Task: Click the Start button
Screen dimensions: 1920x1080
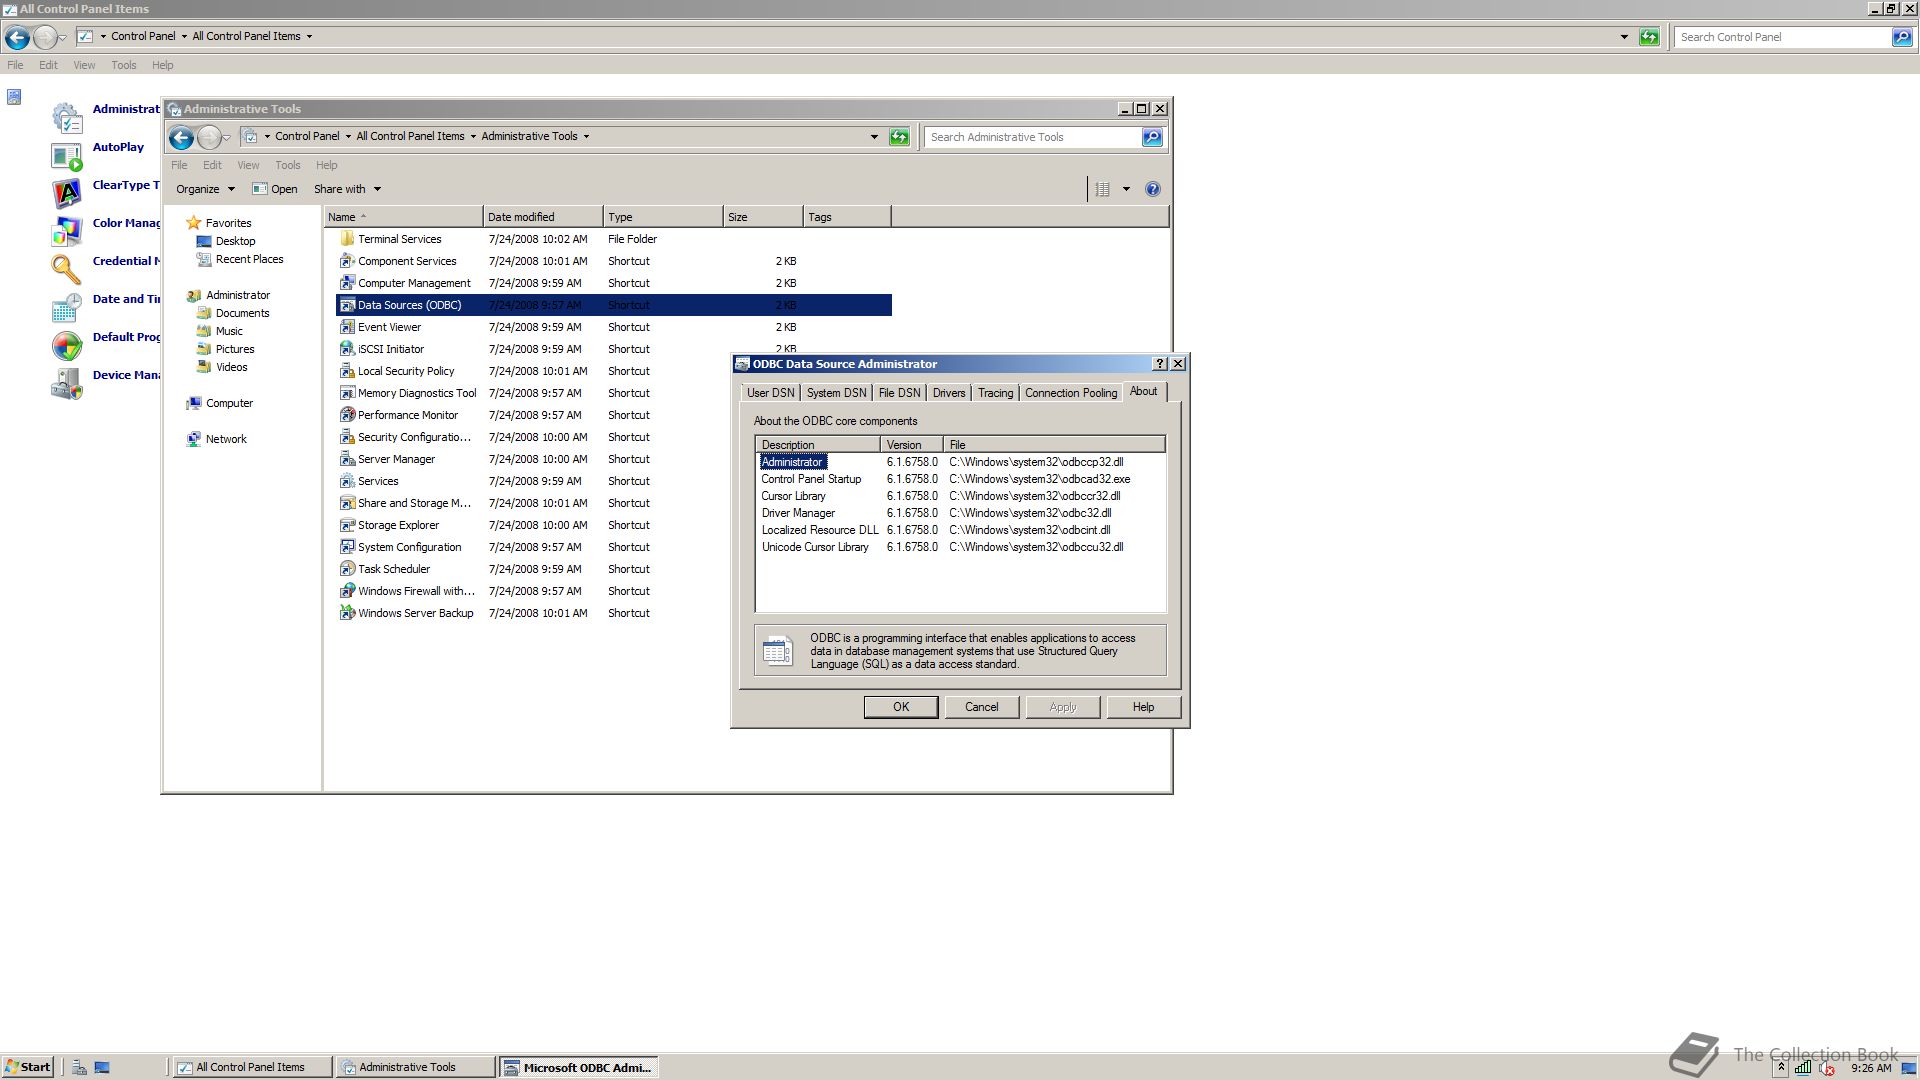Action: 28,1067
